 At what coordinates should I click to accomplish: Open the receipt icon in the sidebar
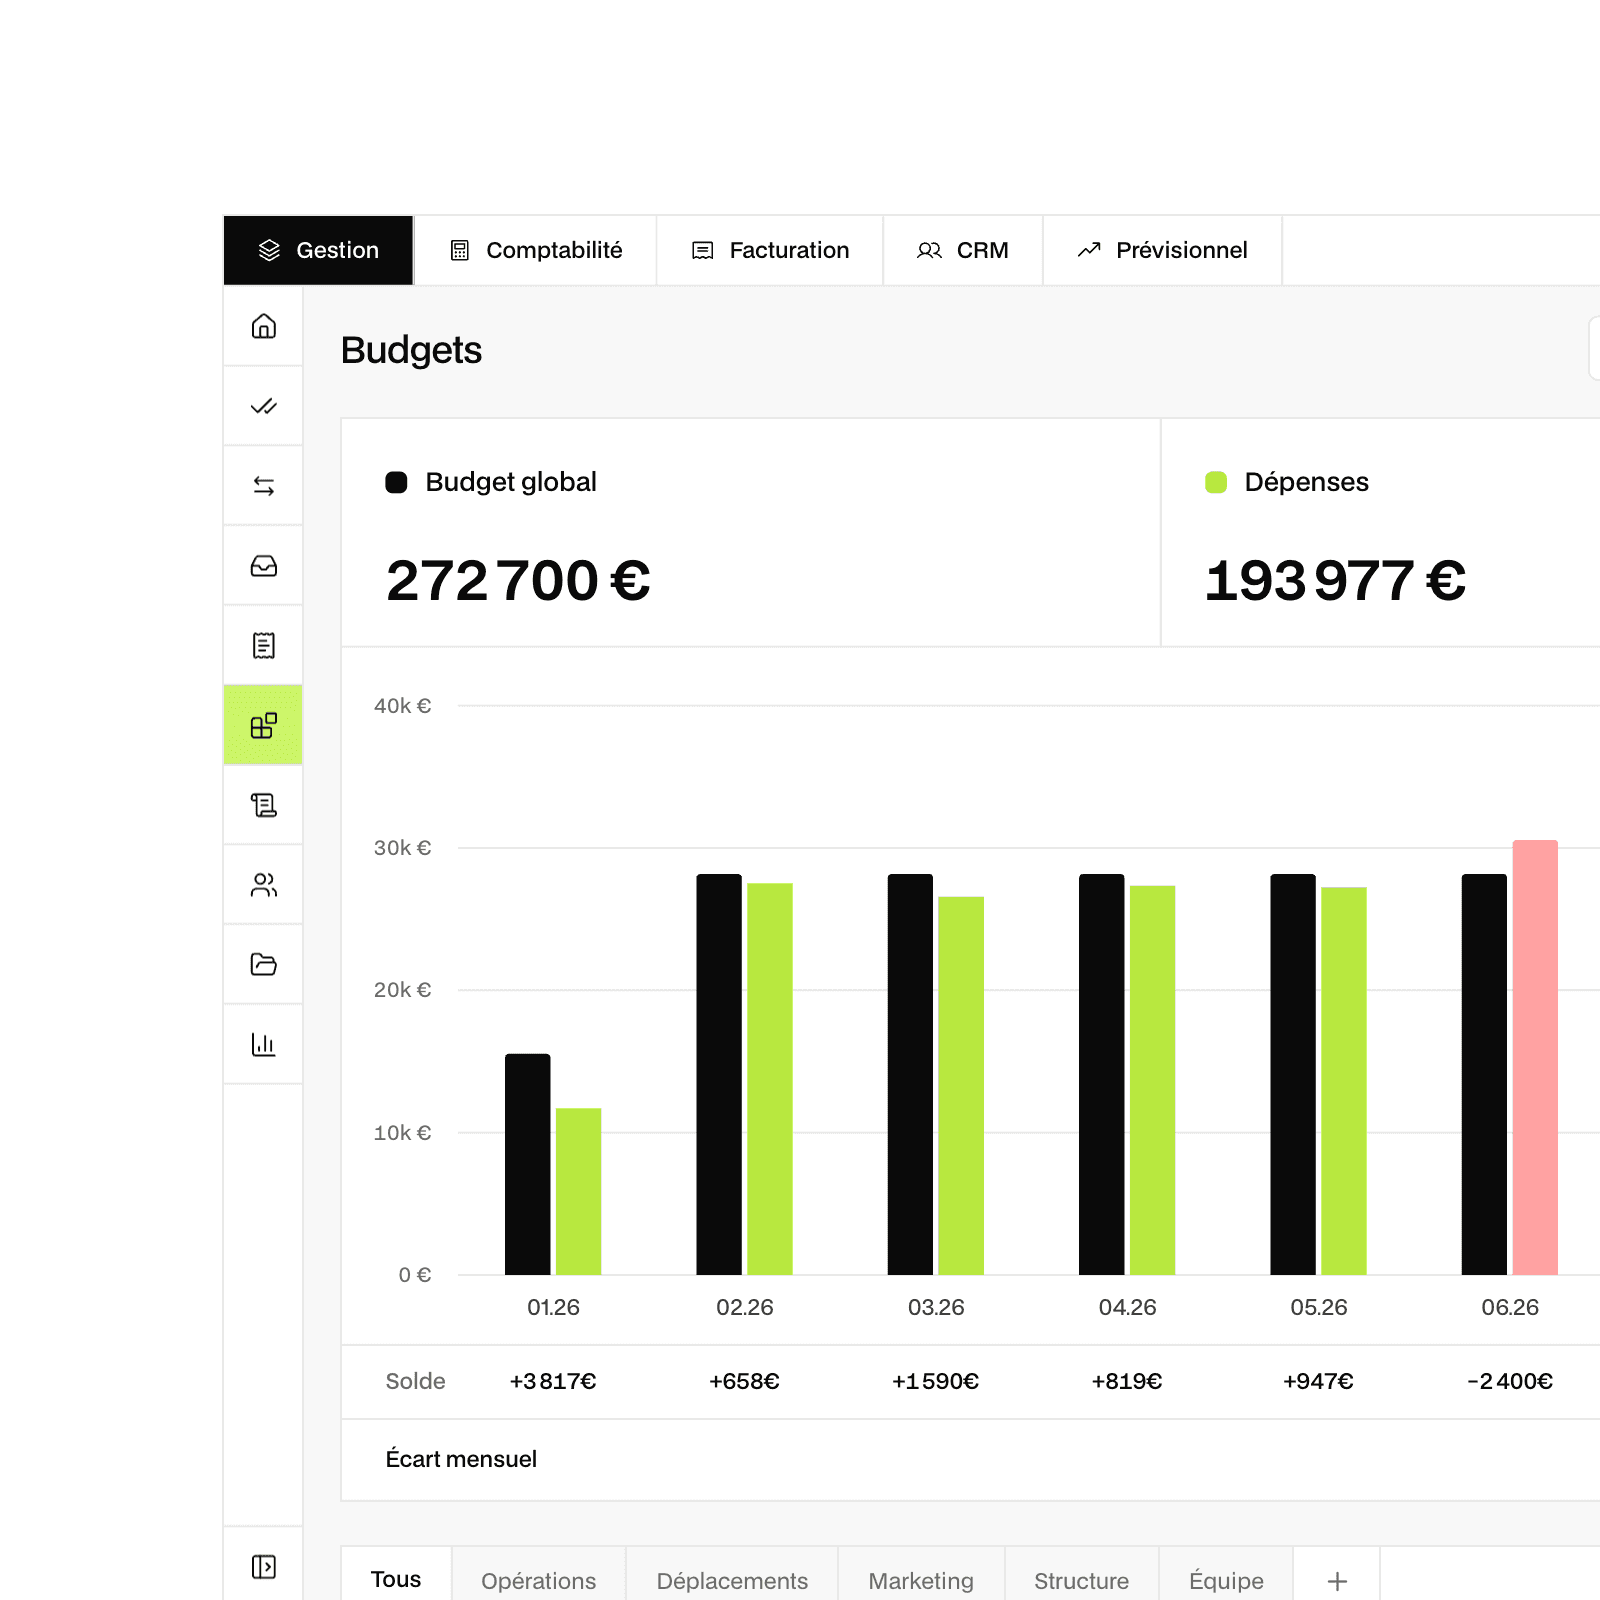click(263, 646)
